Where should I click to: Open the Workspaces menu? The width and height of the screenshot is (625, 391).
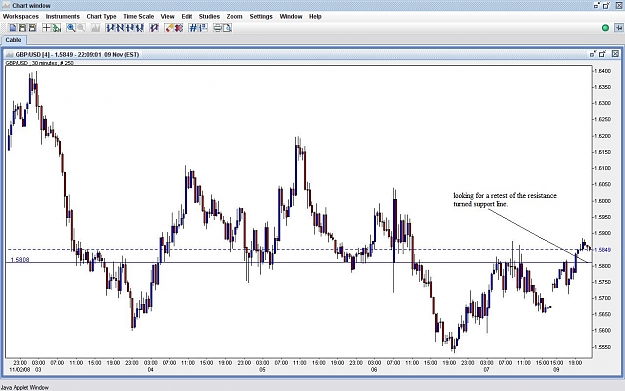click(x=21, y=16)
